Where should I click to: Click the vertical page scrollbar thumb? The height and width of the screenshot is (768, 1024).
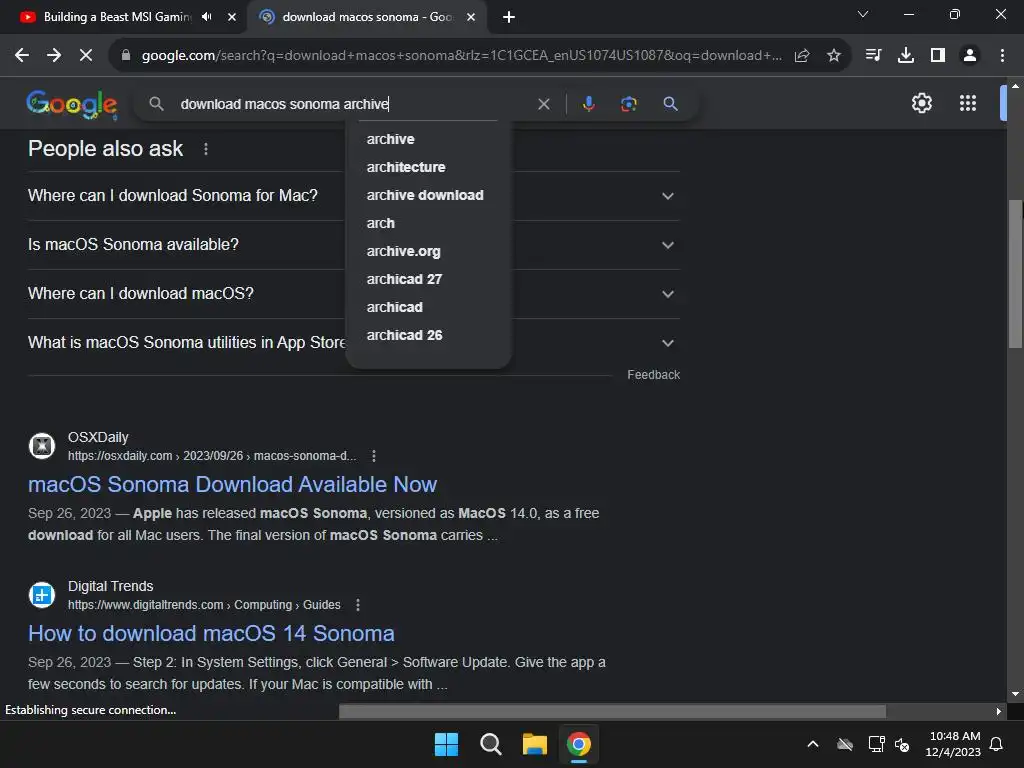pyautogui.click(x=1014, y=274)
